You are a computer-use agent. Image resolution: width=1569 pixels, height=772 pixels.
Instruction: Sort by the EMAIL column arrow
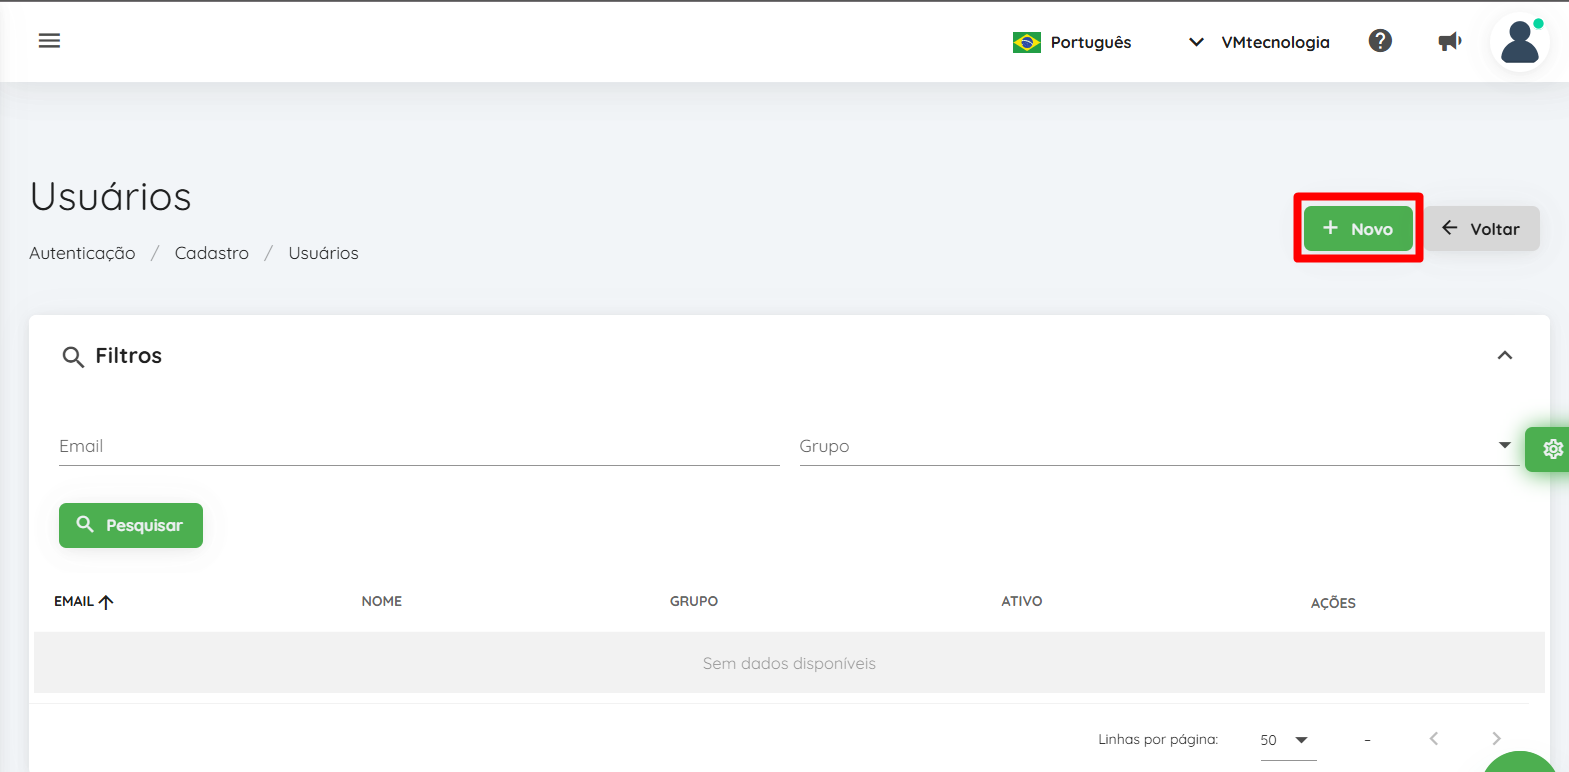point(106,602)
